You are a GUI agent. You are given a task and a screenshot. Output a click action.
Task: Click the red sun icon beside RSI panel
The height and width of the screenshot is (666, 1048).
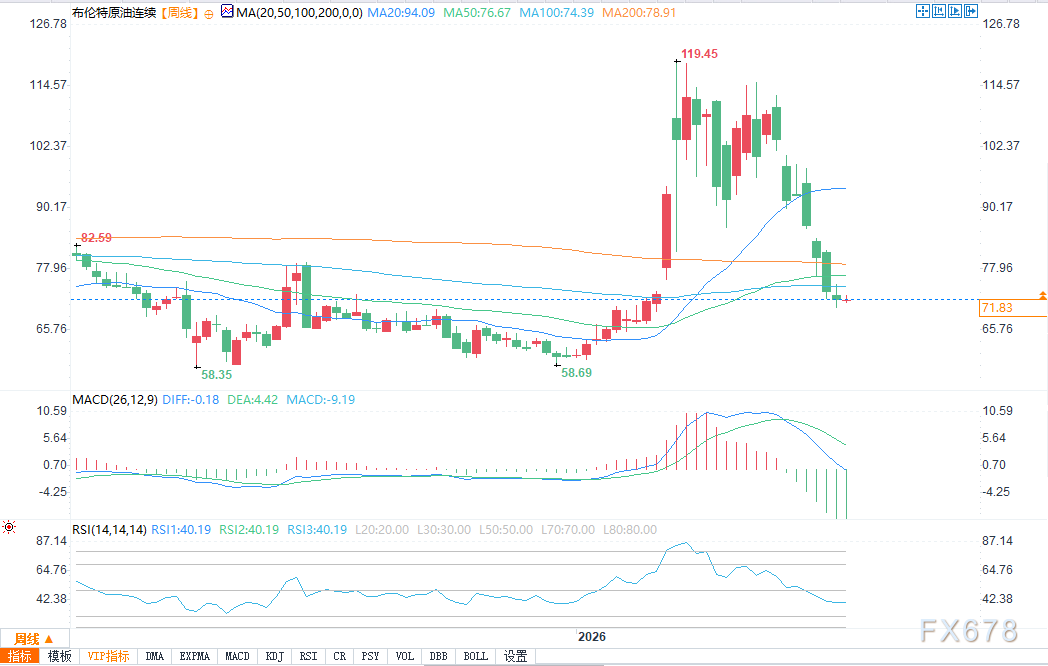coord(9,527)
